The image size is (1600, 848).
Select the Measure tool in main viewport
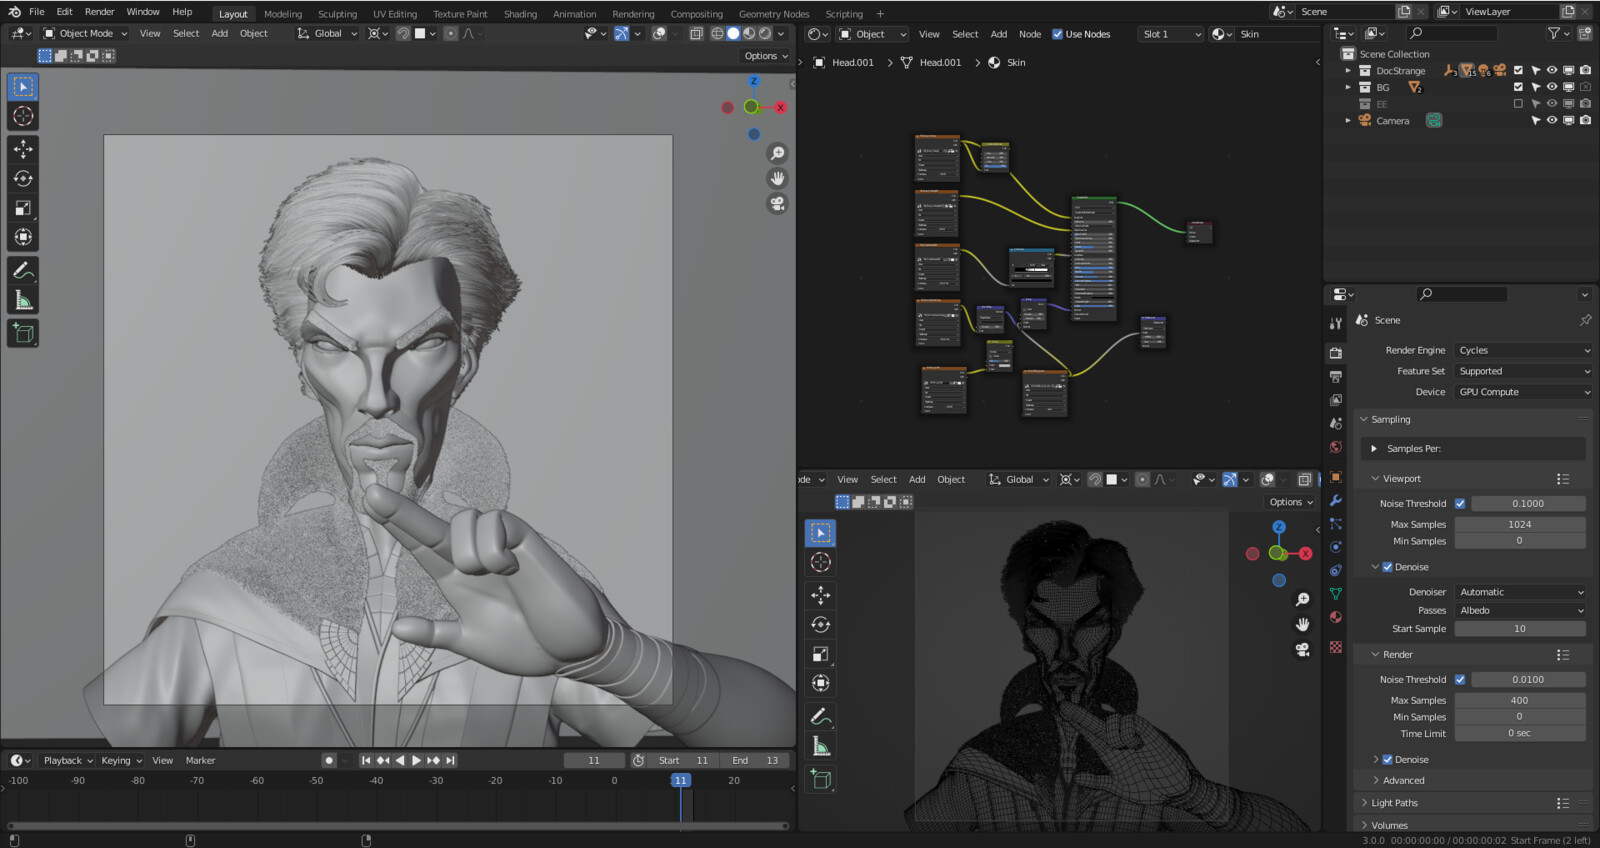click(x=23, y=301)
